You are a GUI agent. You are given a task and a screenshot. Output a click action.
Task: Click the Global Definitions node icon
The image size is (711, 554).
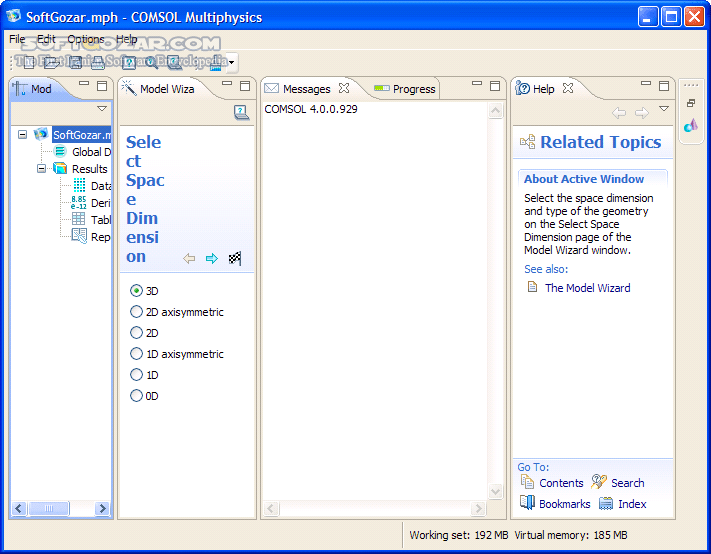(x=60, y=152)
